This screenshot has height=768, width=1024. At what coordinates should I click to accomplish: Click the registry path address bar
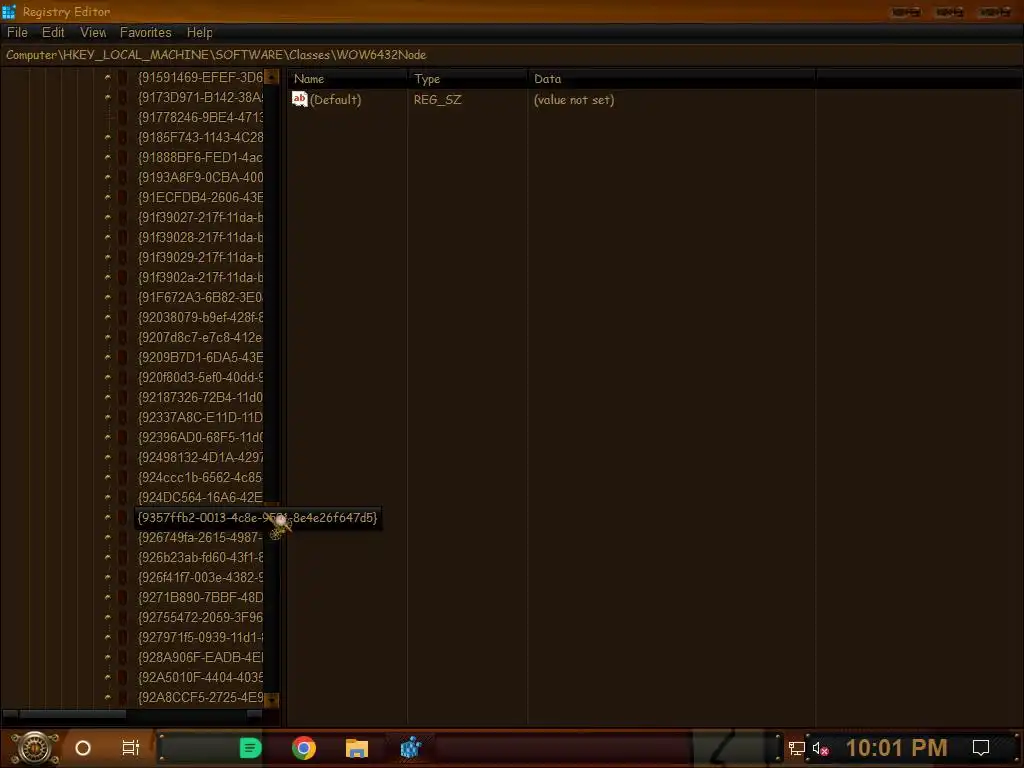[512, 55]
